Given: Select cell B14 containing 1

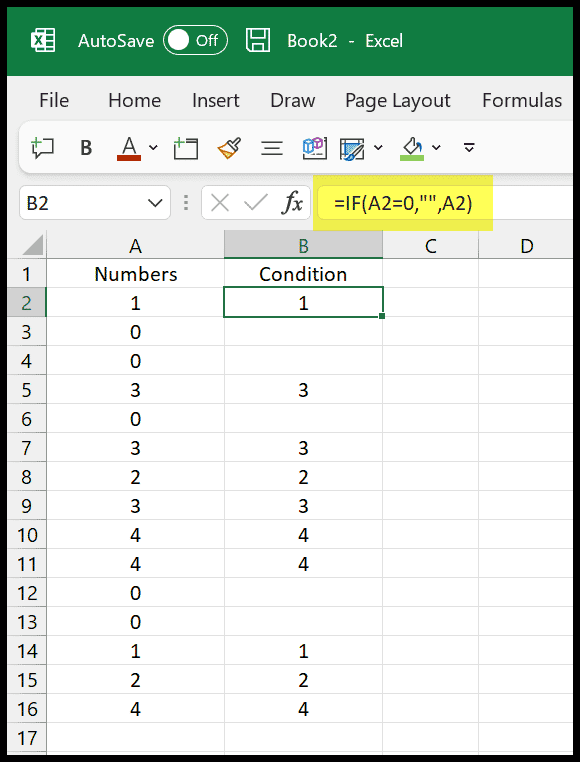Looking at the screenshot, I should [303, 651].
